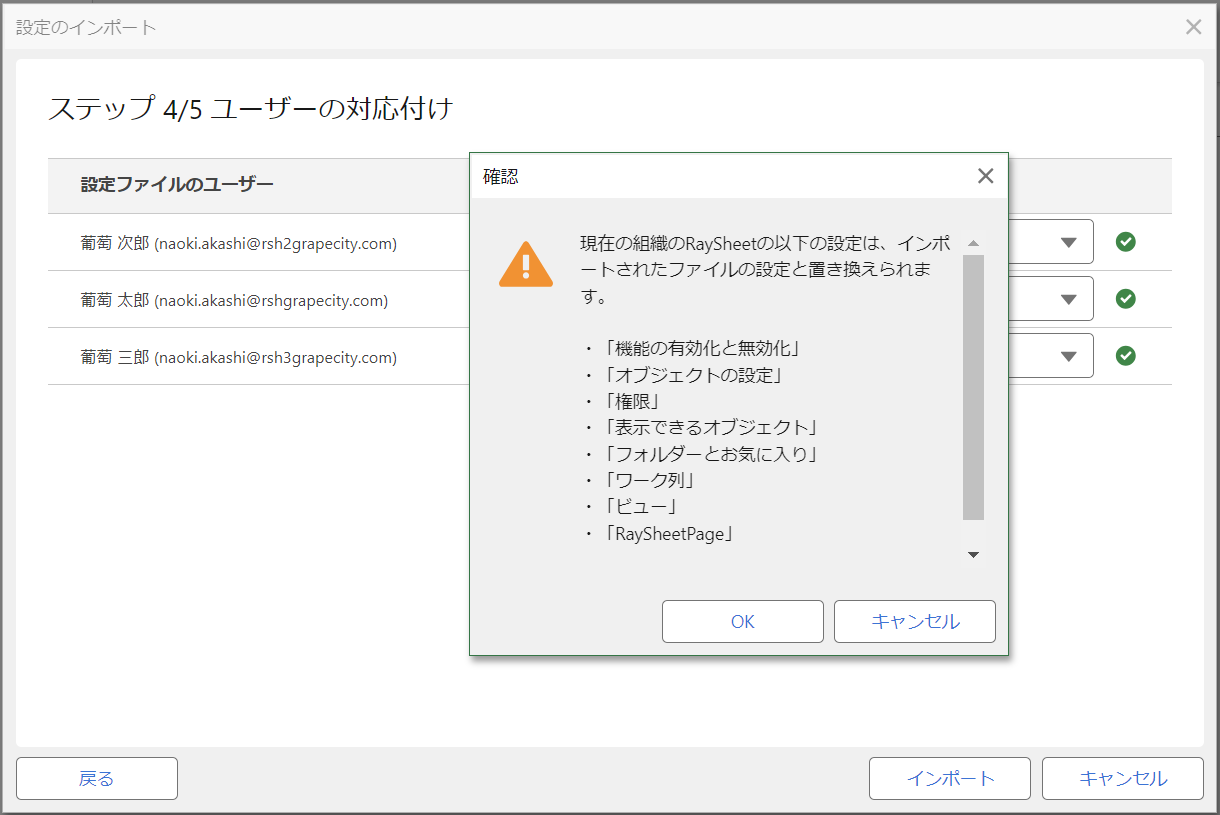Click the scroll up arrow in dialog
The width and height of the screenshot is (1220, 815).
coord(973,243)
